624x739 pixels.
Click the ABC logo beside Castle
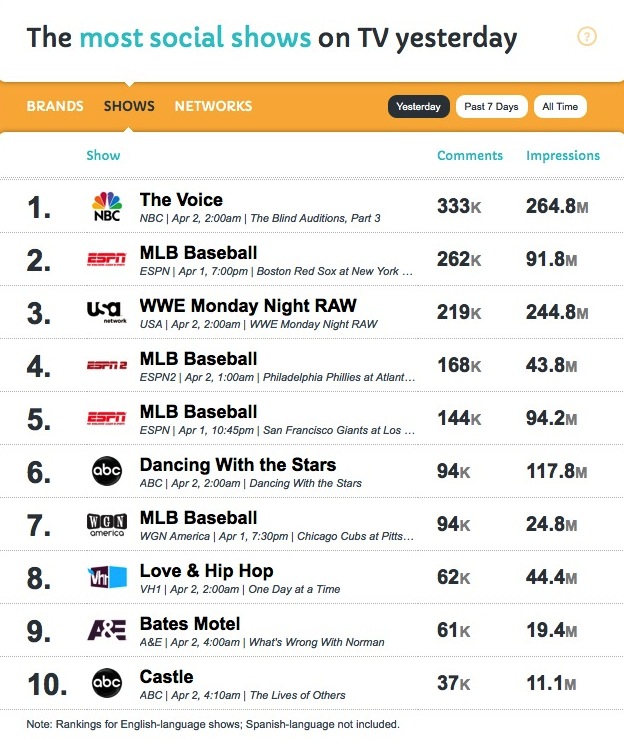click(x=106, y=683)
